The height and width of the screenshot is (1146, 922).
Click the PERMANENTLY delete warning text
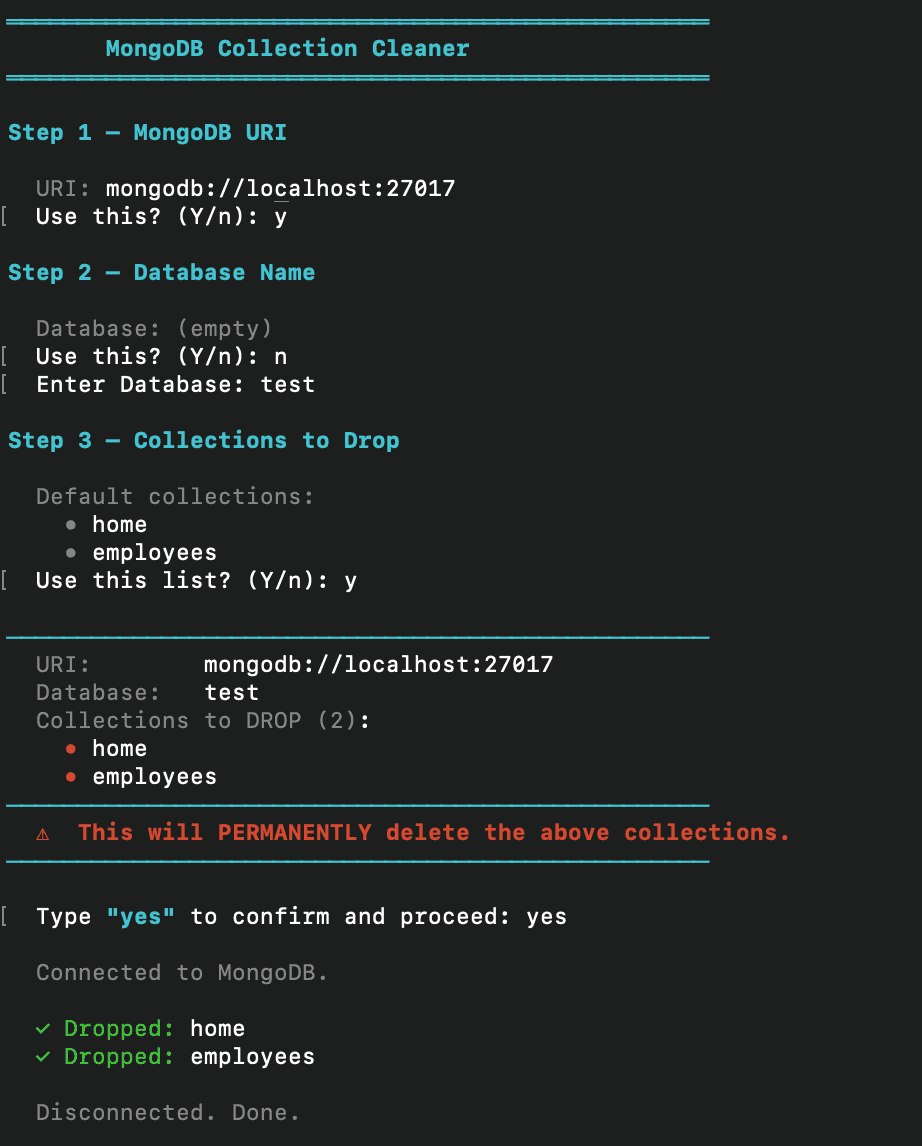tap(434, 832)
